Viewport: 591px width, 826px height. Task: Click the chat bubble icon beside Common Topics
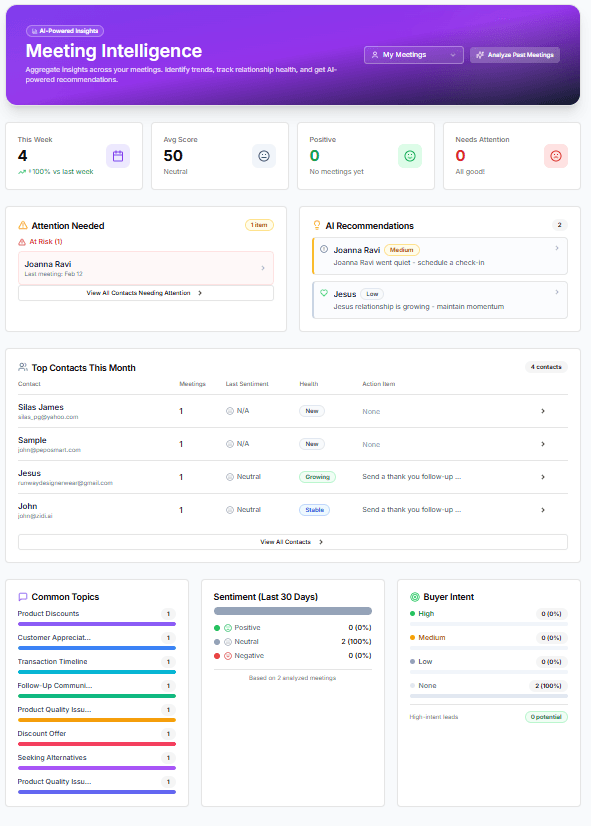[23, 597]
